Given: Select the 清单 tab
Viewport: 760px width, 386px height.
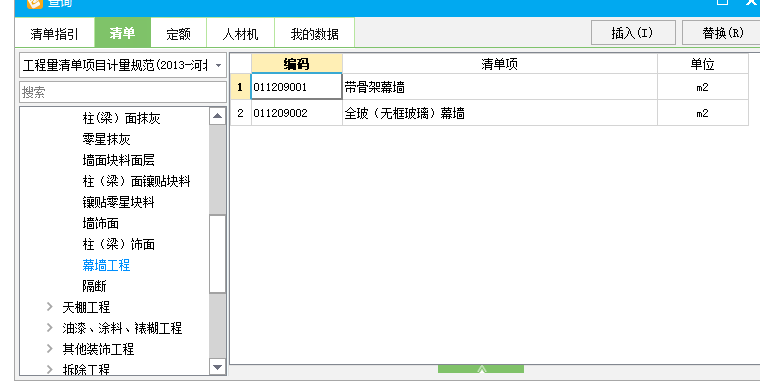Looking at the screenshot, I should click(x=123, y=33).
